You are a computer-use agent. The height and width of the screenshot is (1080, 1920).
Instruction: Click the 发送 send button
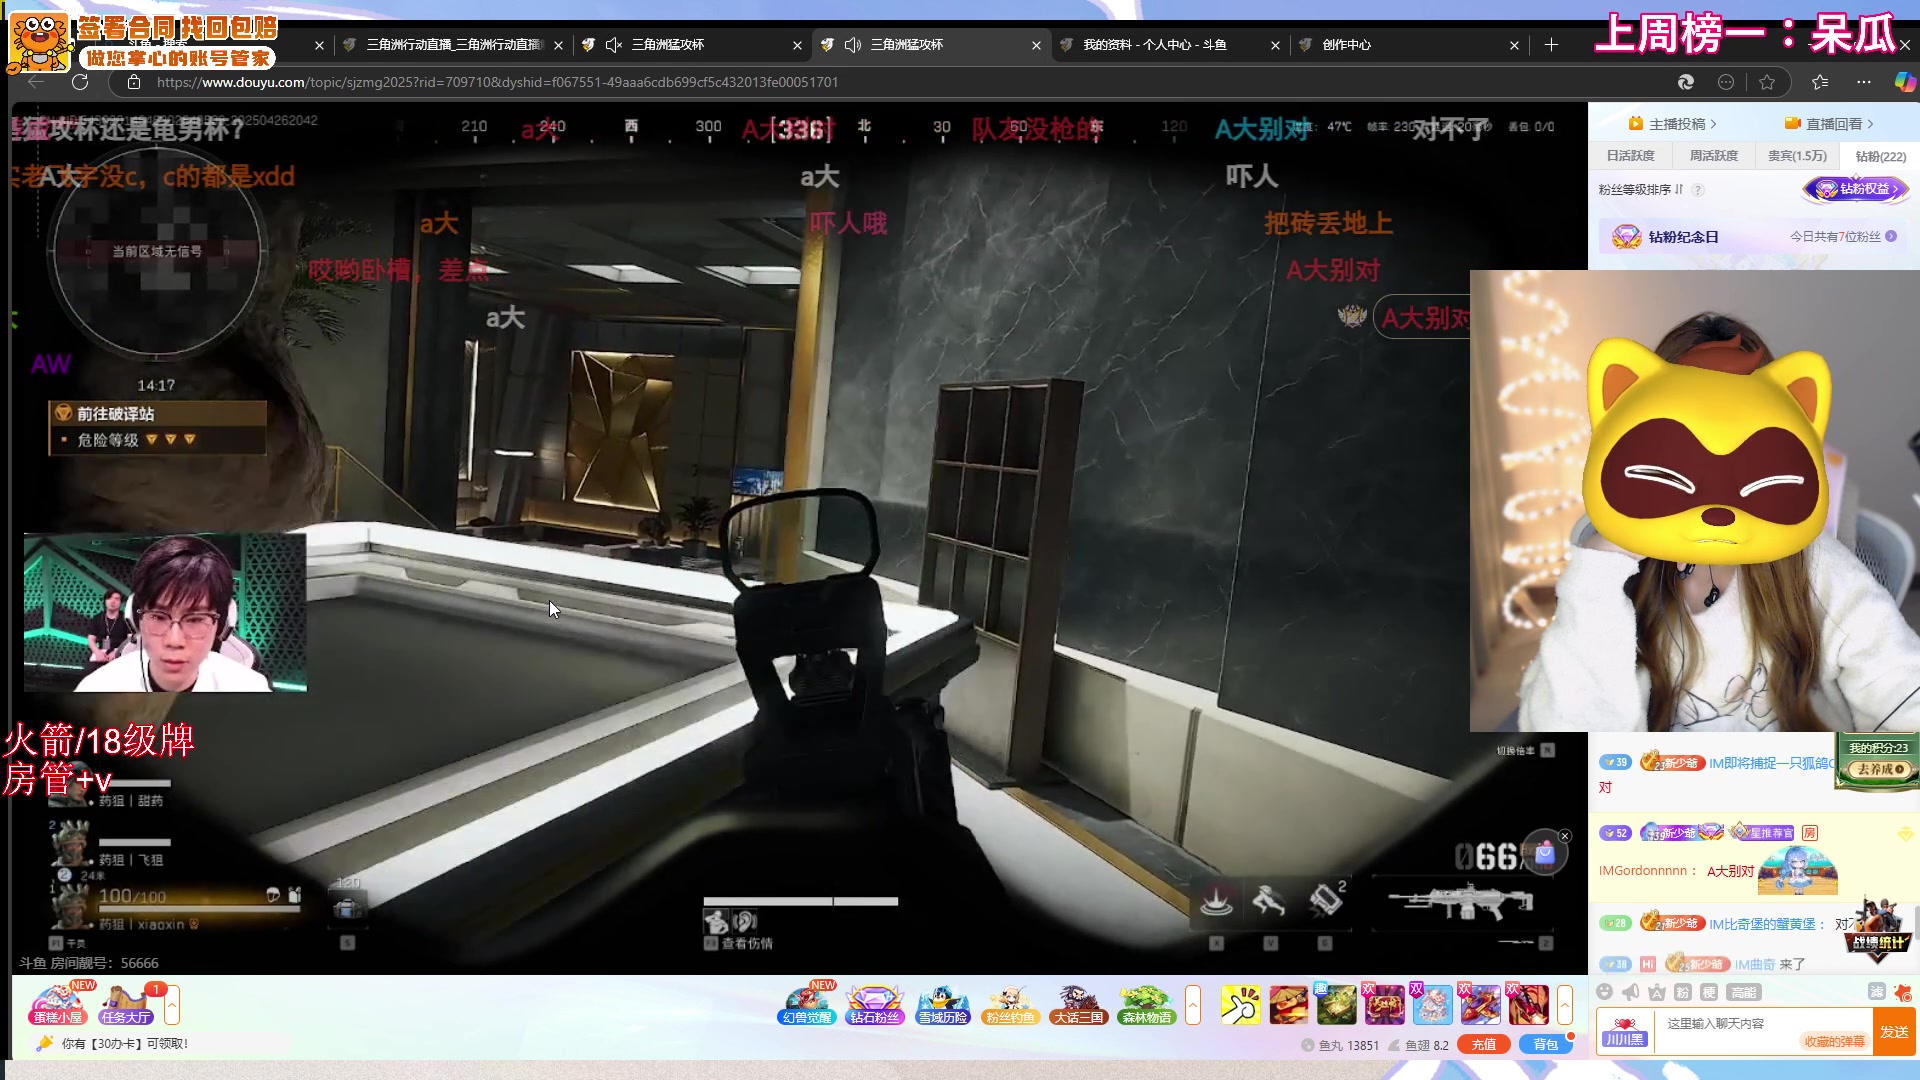point(1894,1032)
